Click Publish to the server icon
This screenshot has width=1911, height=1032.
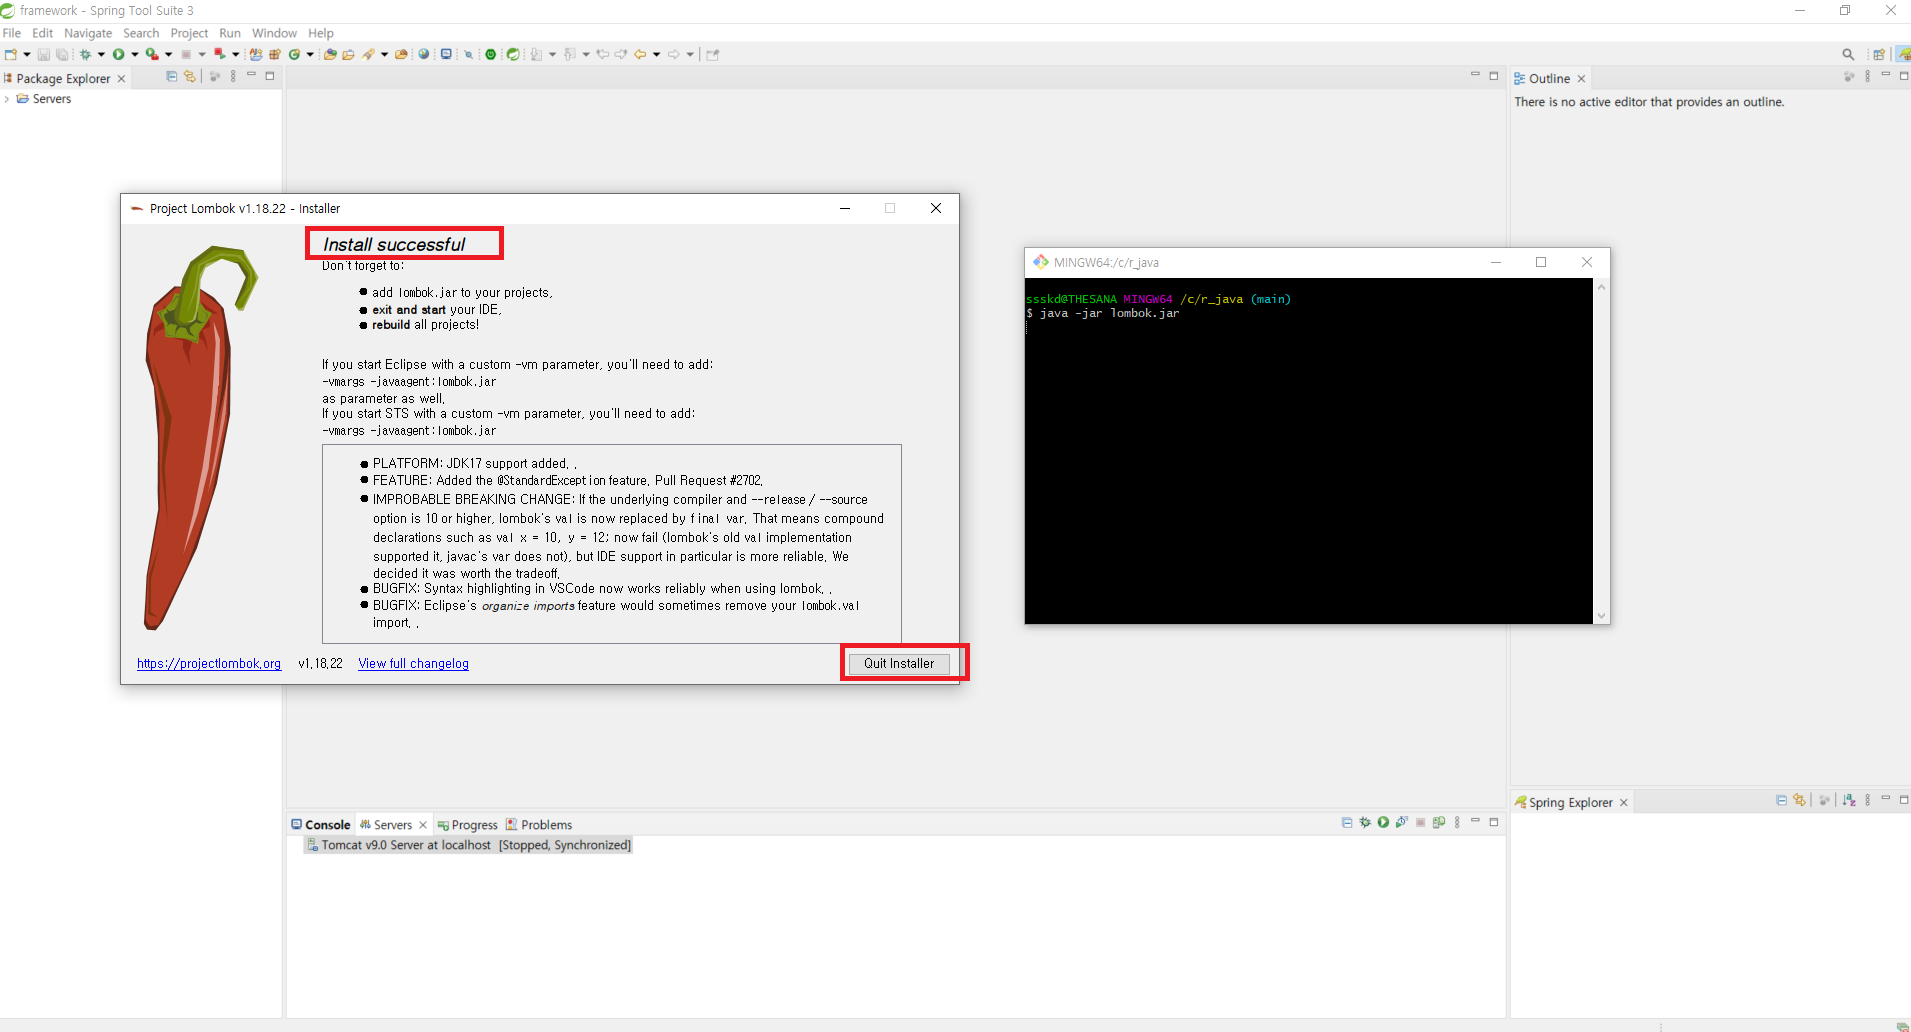point(1439,822)
